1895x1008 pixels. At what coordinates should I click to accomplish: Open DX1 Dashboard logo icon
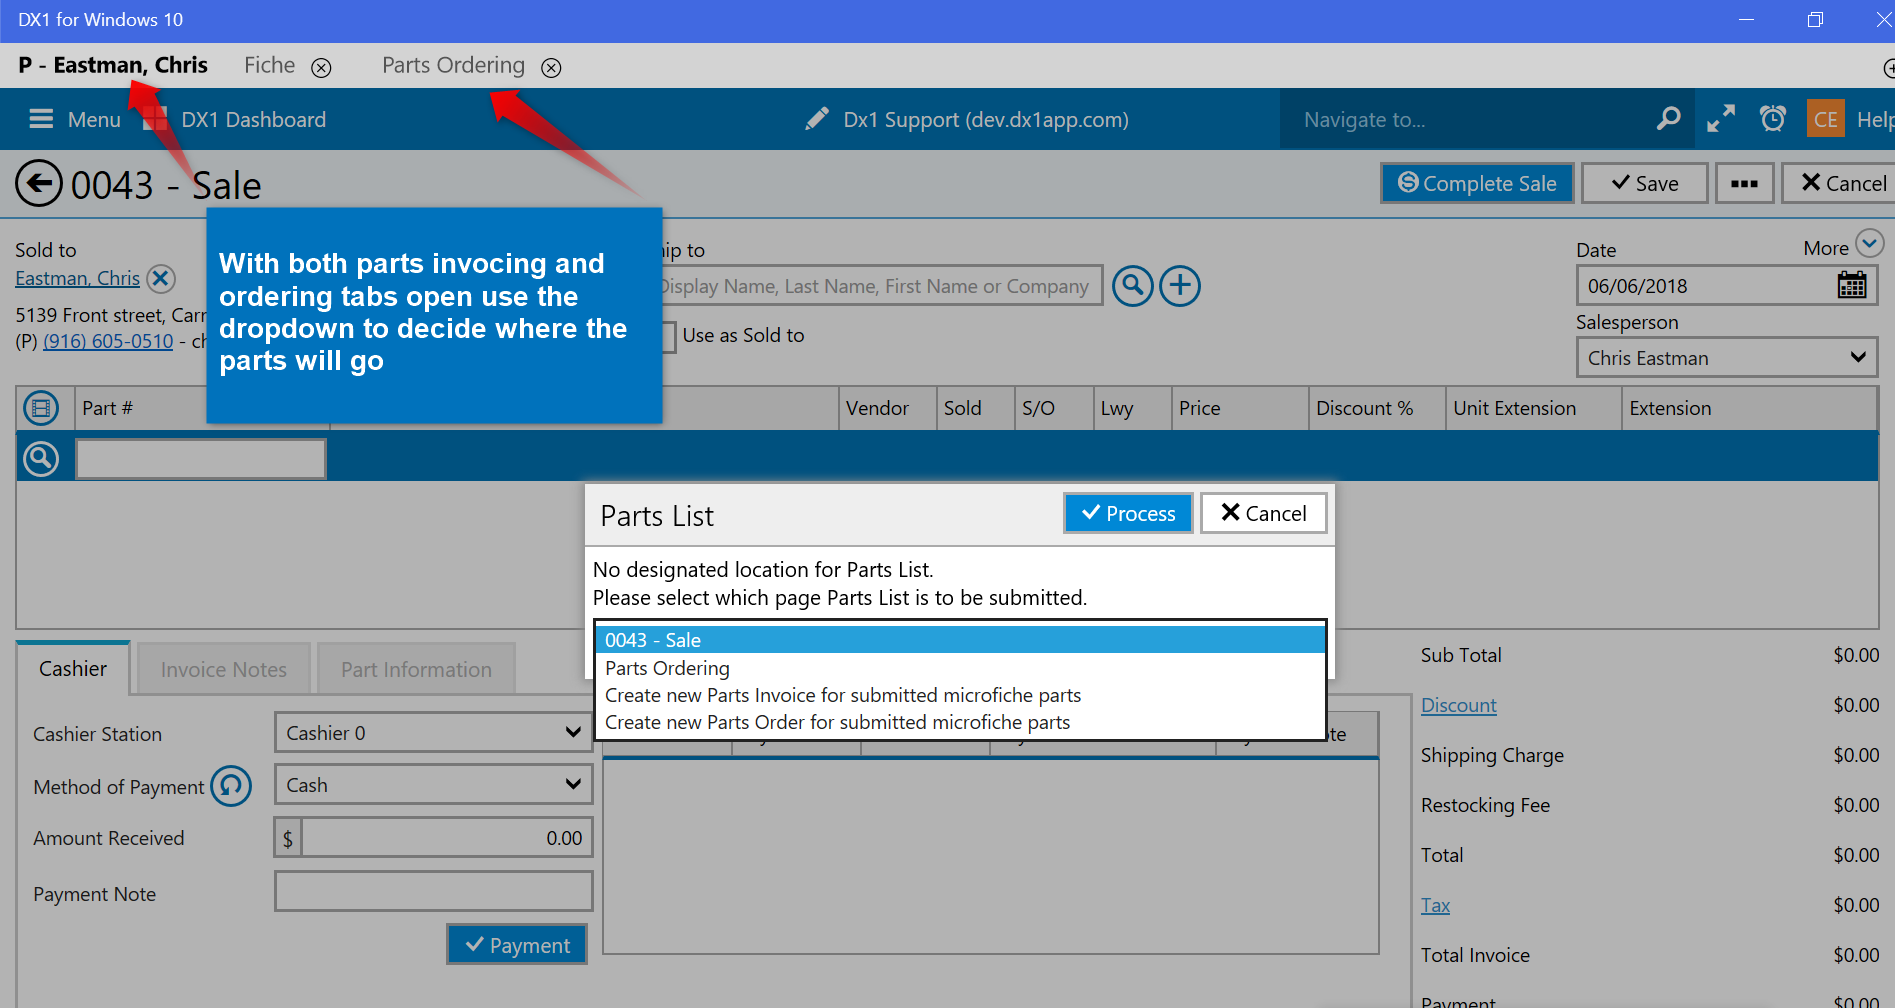pos(155,120)
